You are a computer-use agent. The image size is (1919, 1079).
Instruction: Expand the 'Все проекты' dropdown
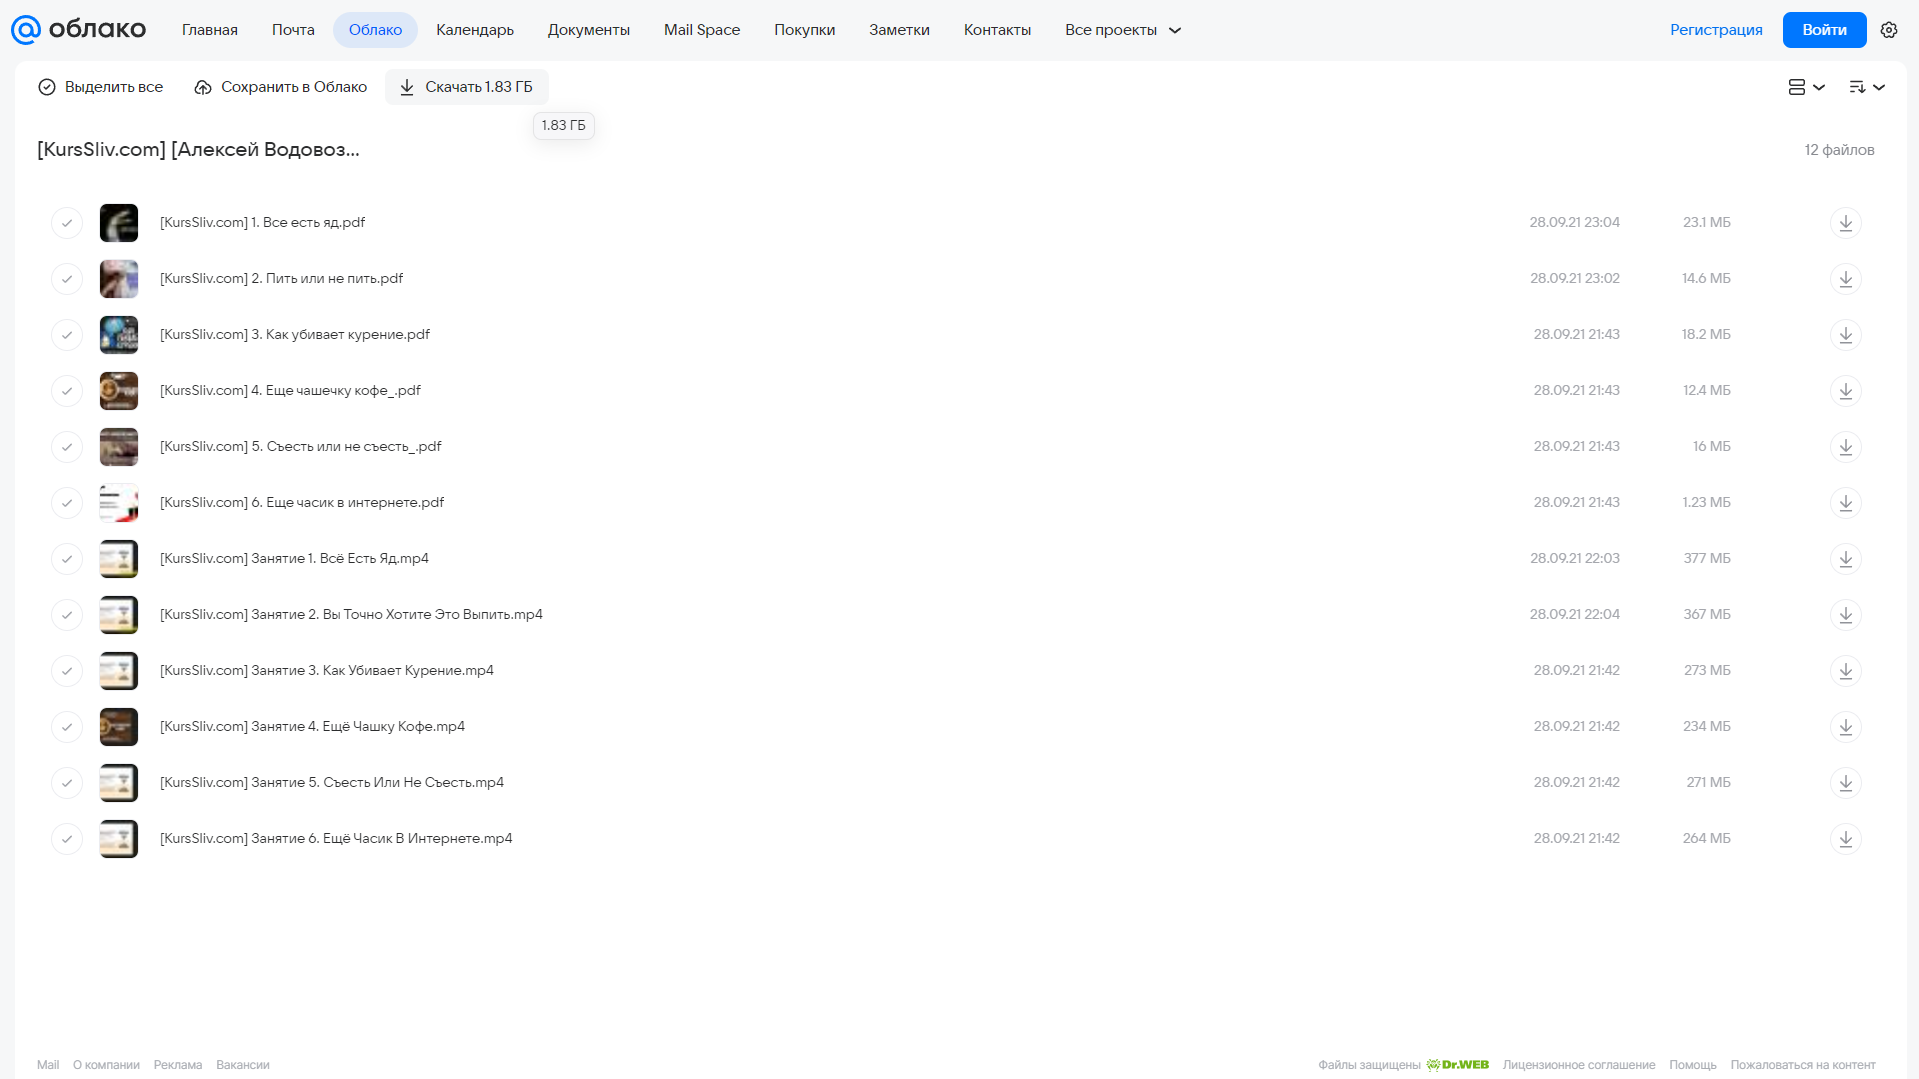click(x=1123, y=30)
